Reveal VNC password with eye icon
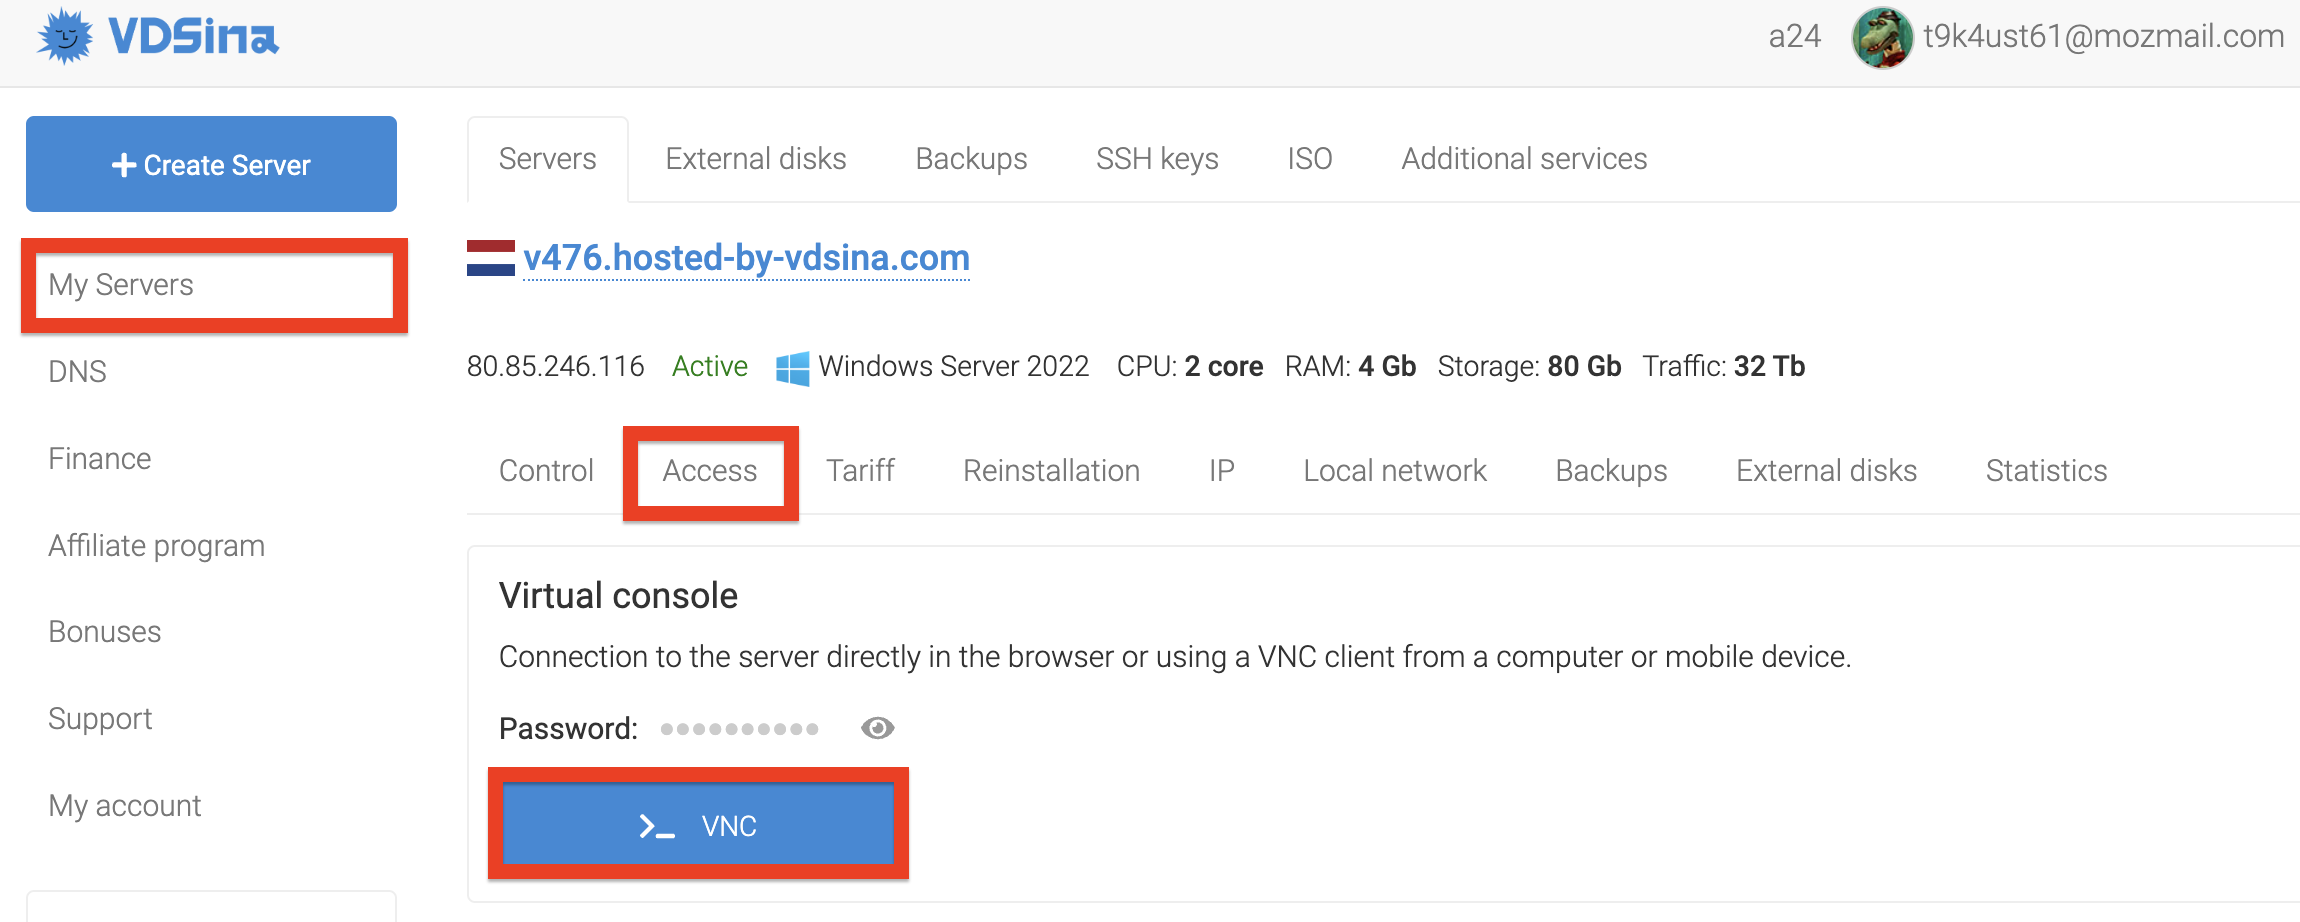Screen dimensions: 2300x922 [x=877, y=728]
